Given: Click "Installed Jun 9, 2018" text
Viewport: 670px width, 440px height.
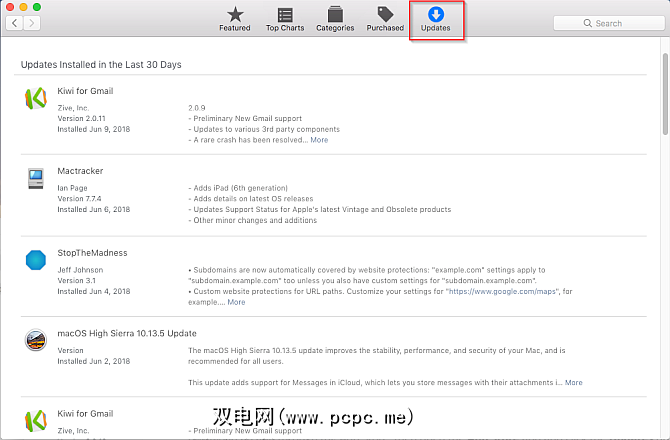Looking at the screenshot, I should [x=94, y=129].
